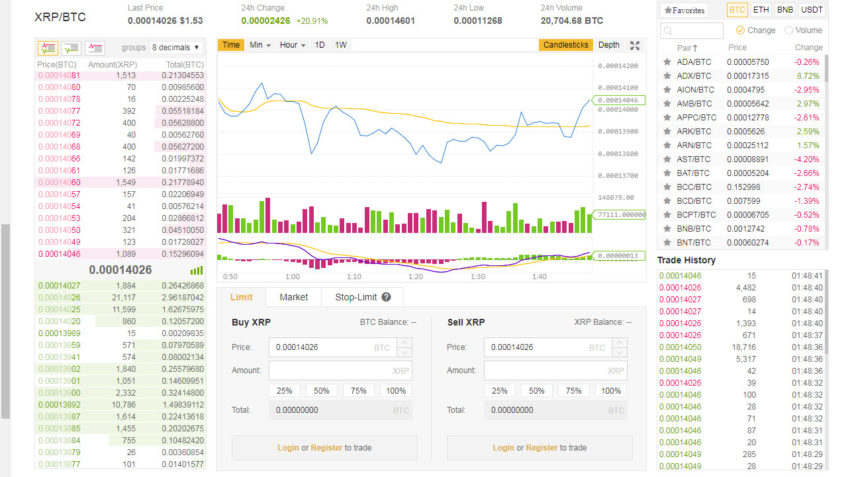The image size is (848, 477).
Task: Click the star beside ADA/BTC pair
Action: [x=667, y=62]
